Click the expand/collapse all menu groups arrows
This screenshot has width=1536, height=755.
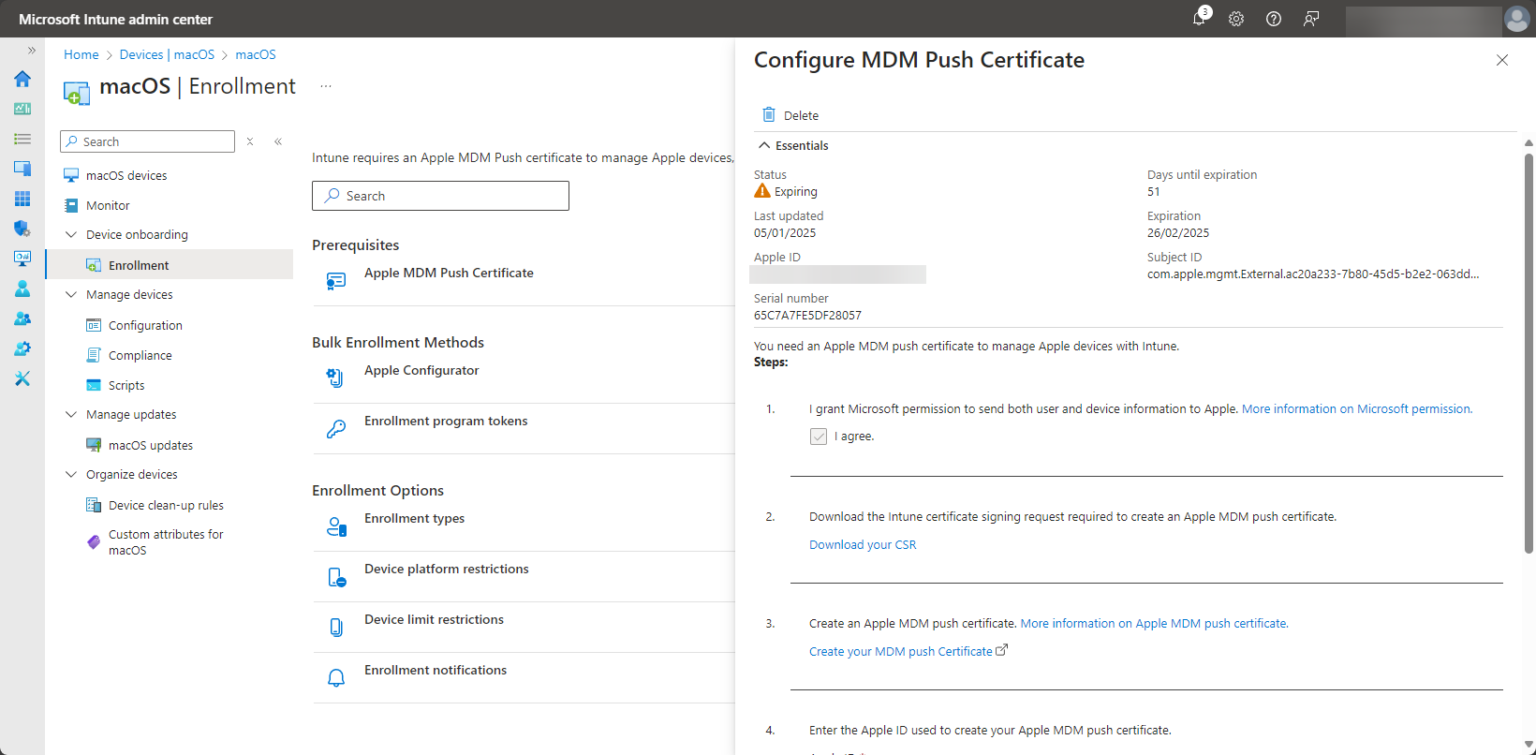[x=250, y=142]
